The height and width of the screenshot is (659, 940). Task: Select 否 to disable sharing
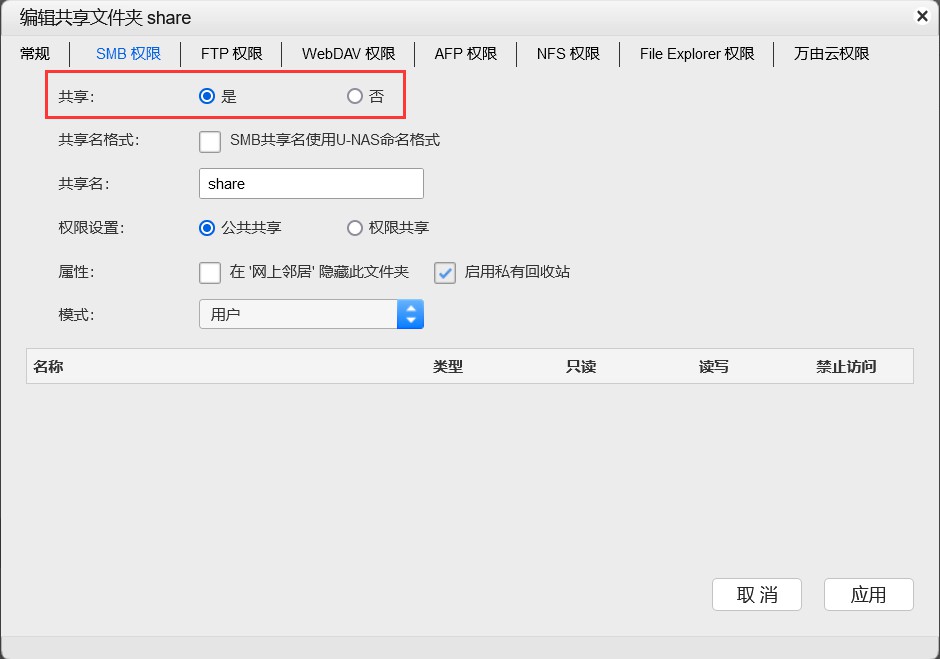click(x=355, y=97)
